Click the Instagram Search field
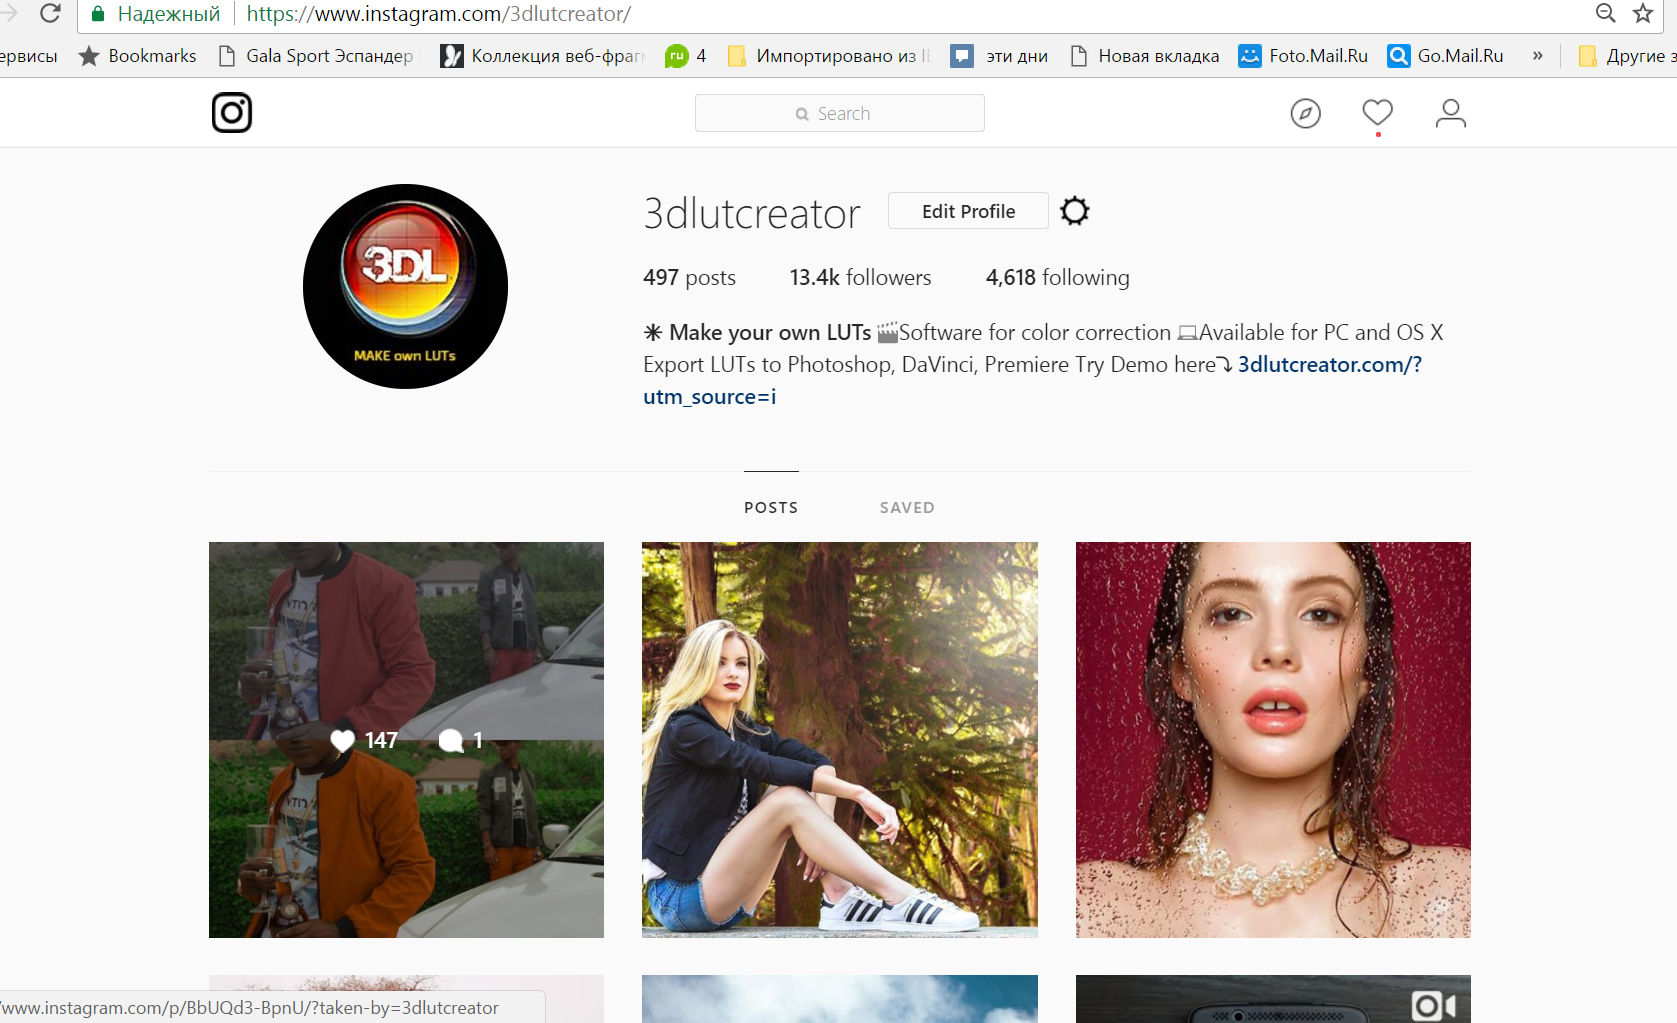The width and height of the screenshot is (1677, 1023). point(840,113)
